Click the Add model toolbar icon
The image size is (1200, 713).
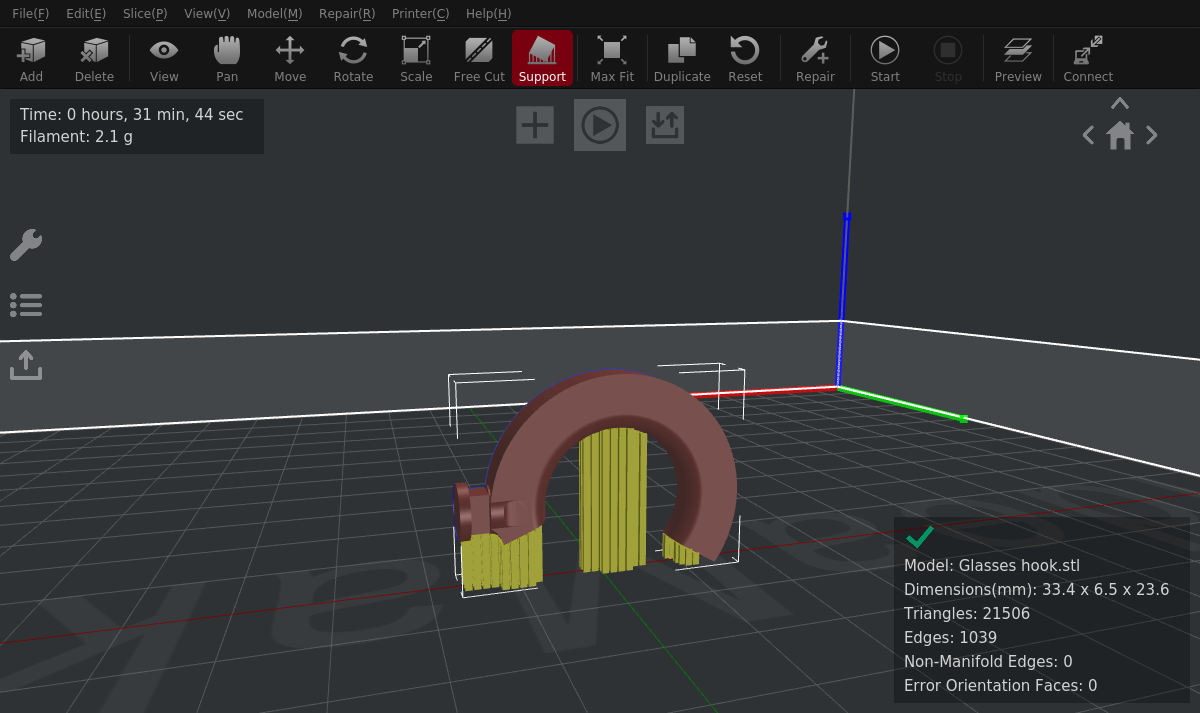[31, 58]
